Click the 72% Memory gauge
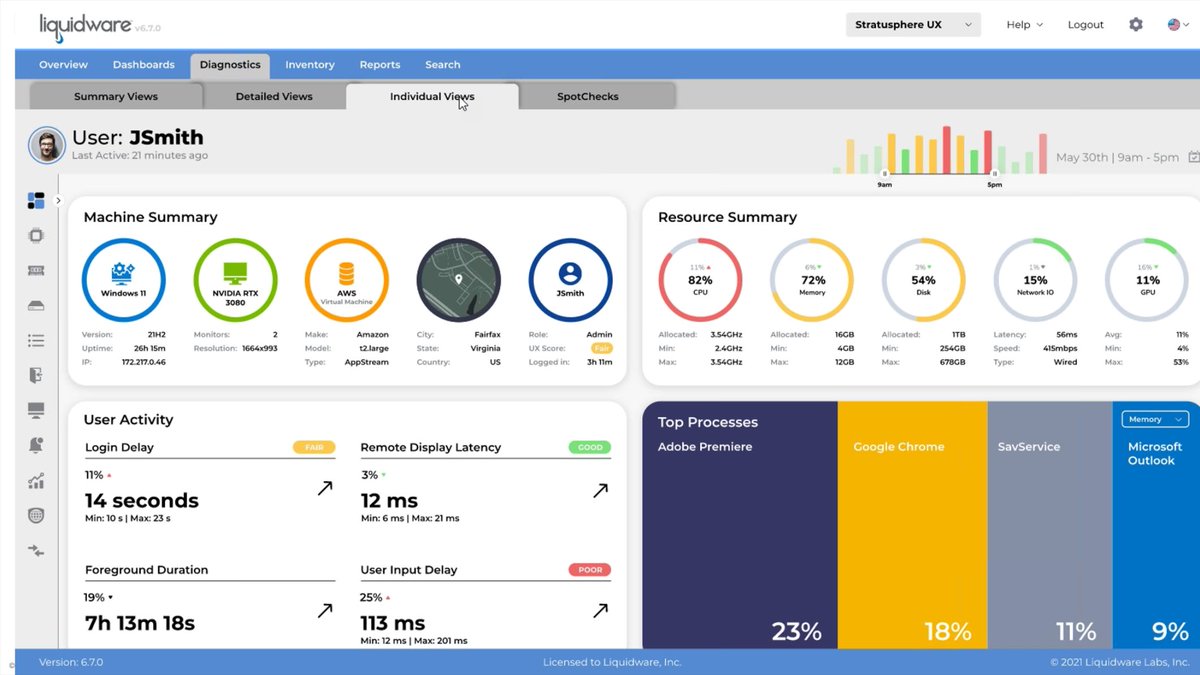This screenshot has height=675, width=1200. click(812, 280)
